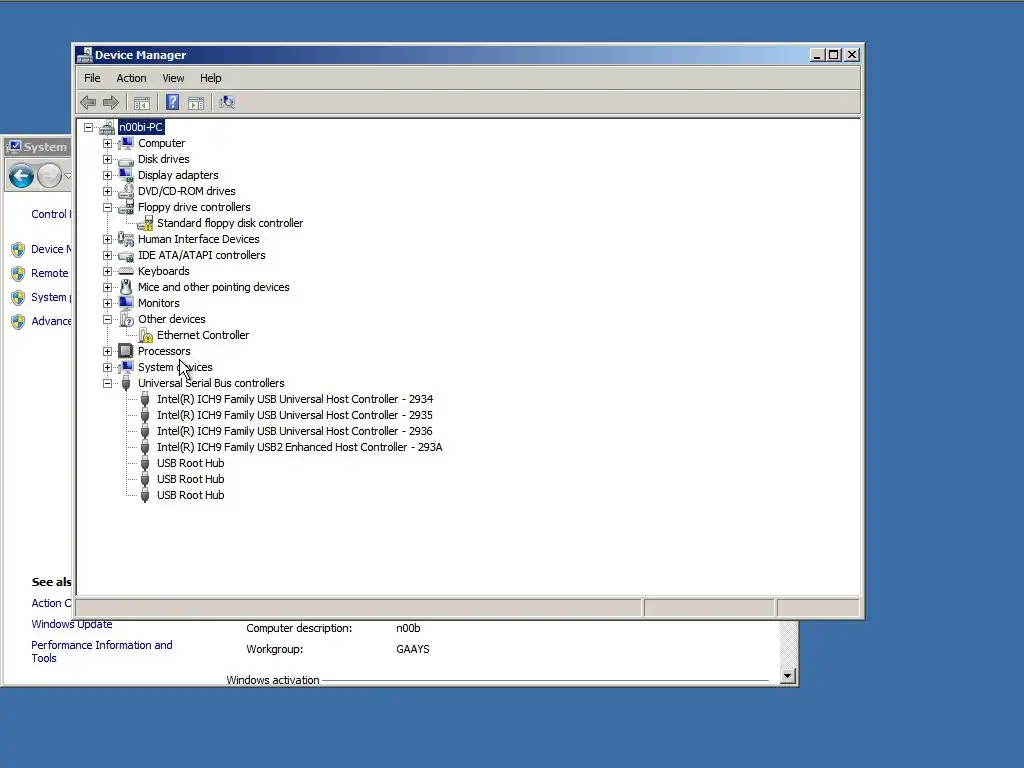1024x768 pixels.
Task: Click the Processors category icon
Action: pos(126,351)
